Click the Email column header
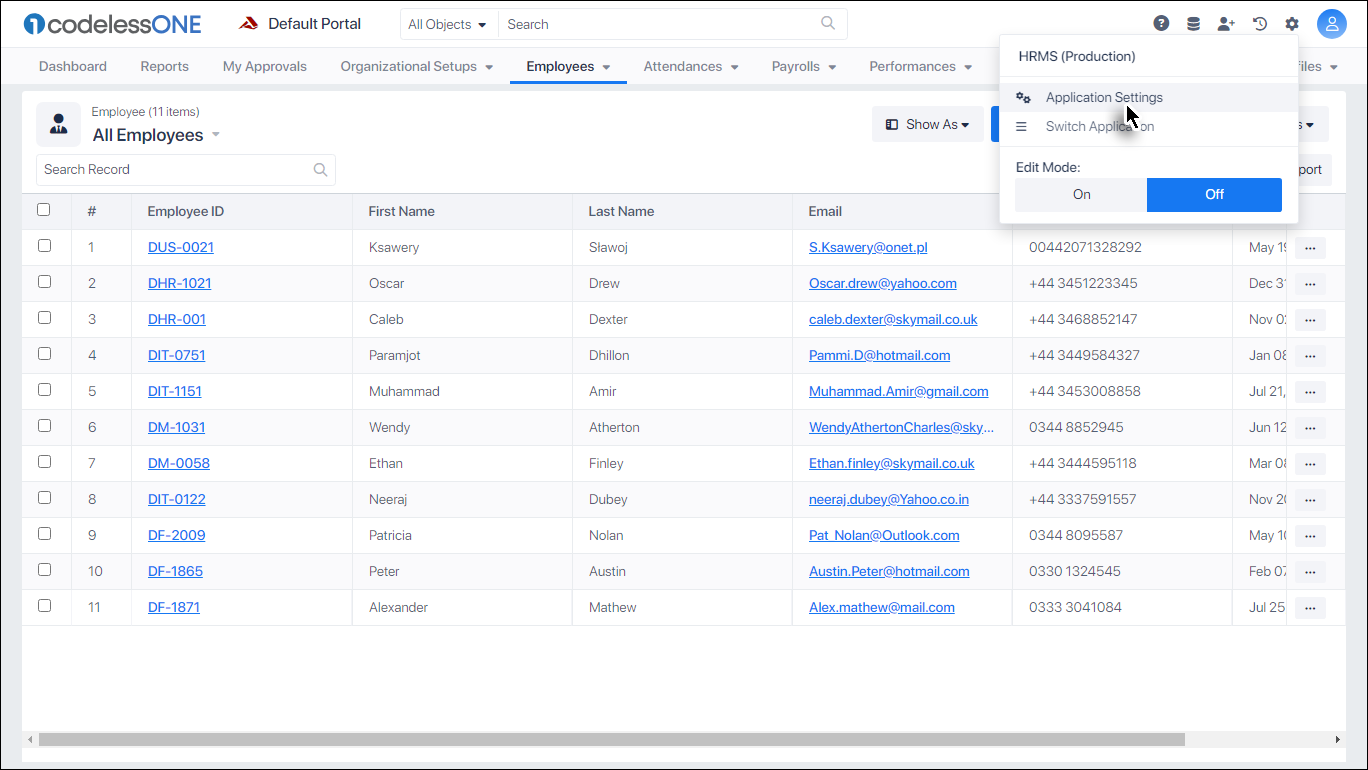Viewport: 1368px width, 770px height. click(825, 212)
